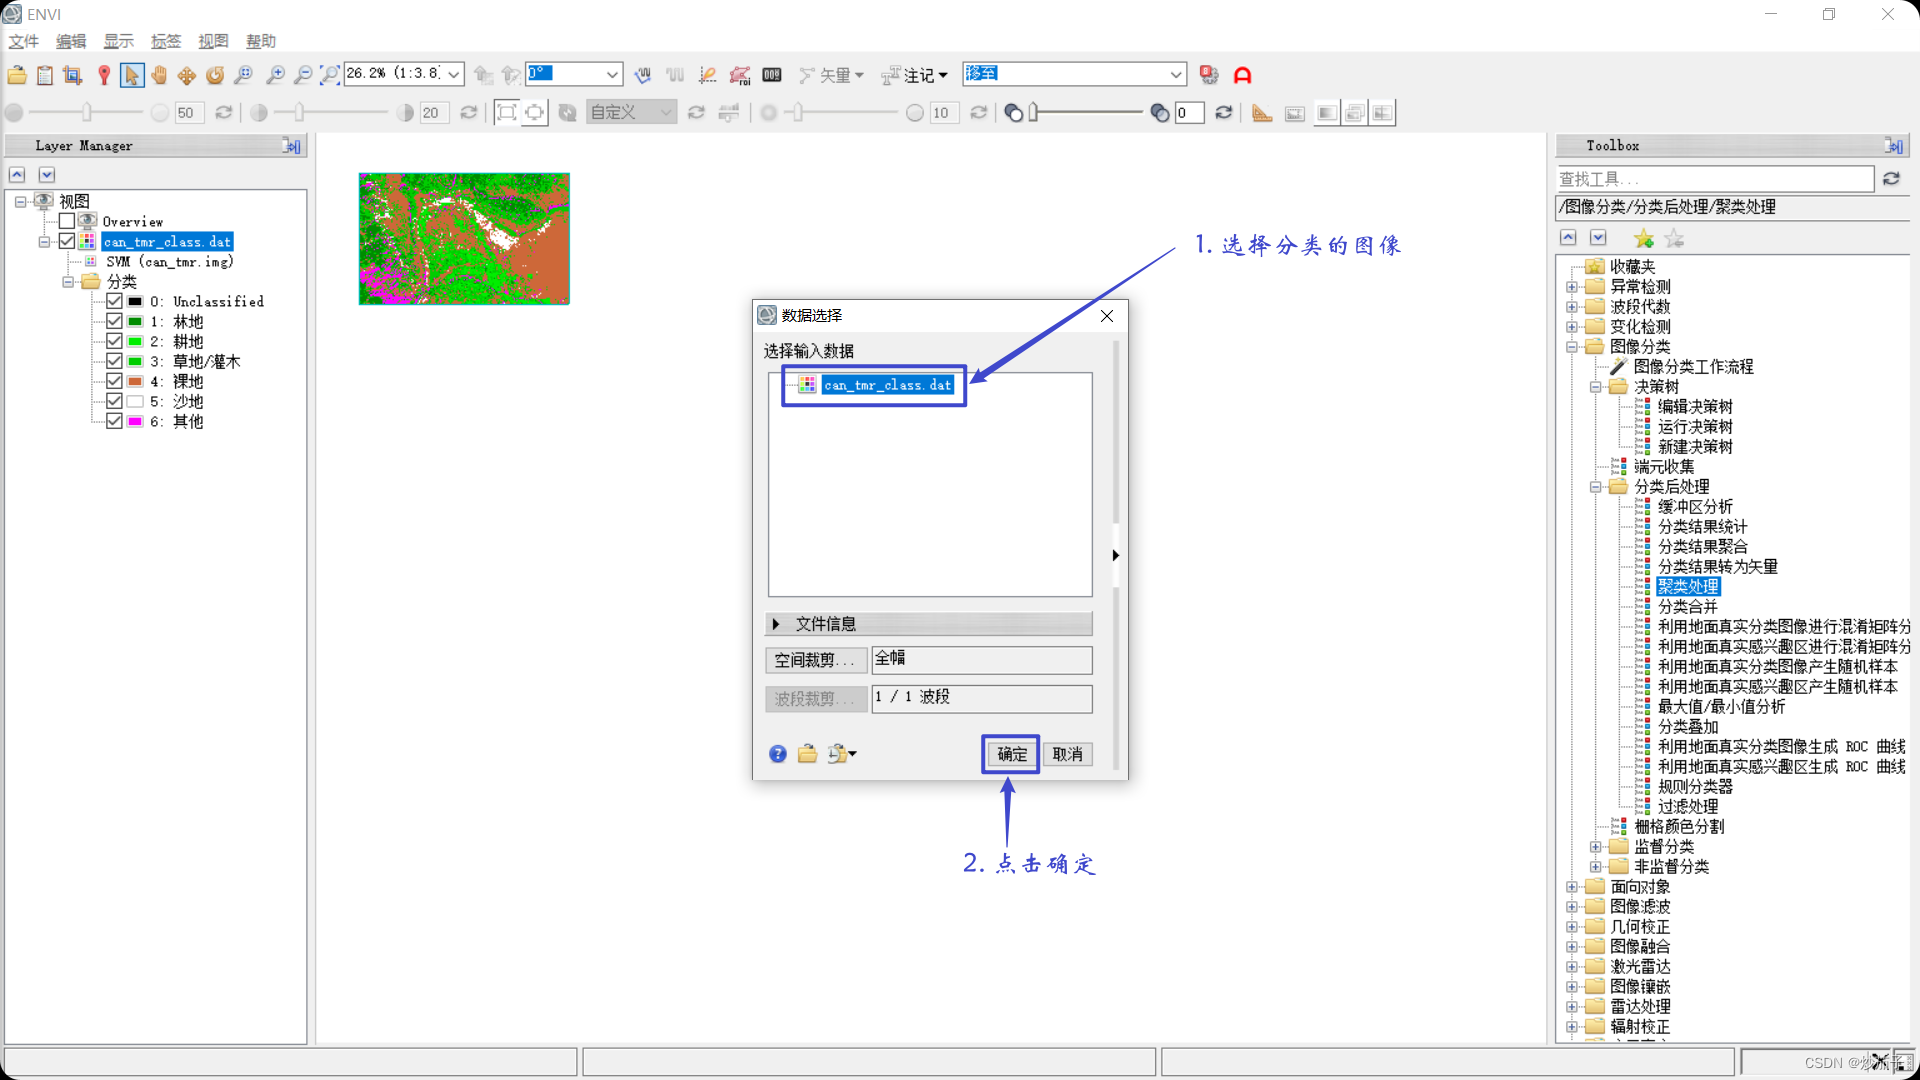Expand the 监督分类 folder
This screenshot has height=1080, width=1920.
(1596, 847)
